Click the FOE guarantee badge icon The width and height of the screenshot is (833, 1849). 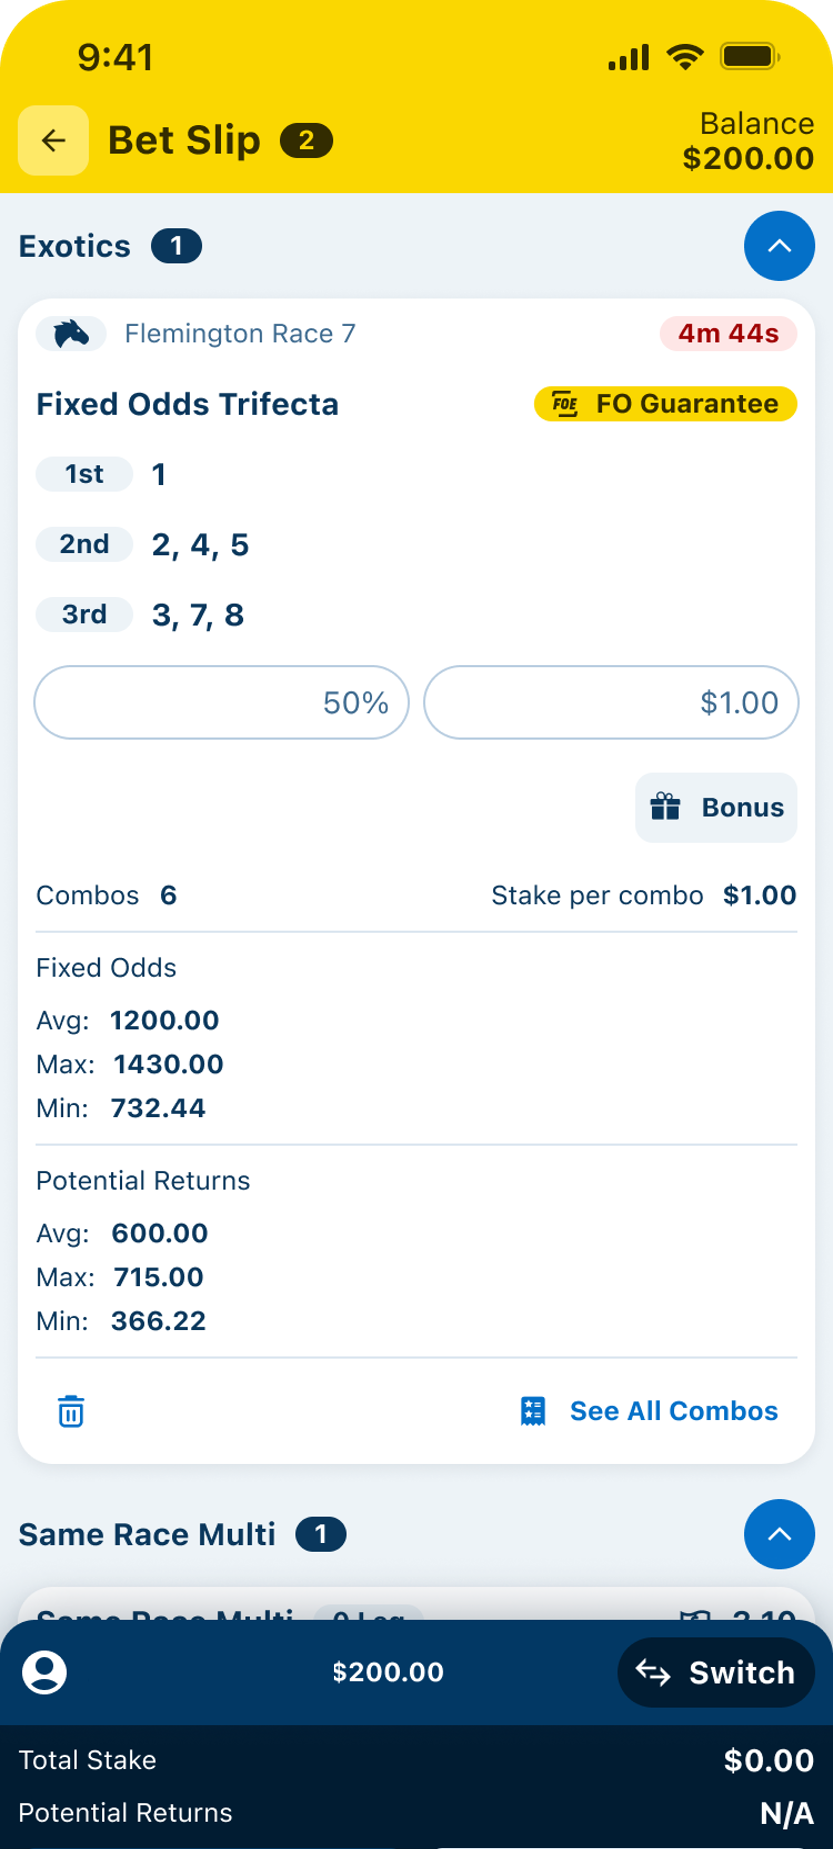click(565, 404)
